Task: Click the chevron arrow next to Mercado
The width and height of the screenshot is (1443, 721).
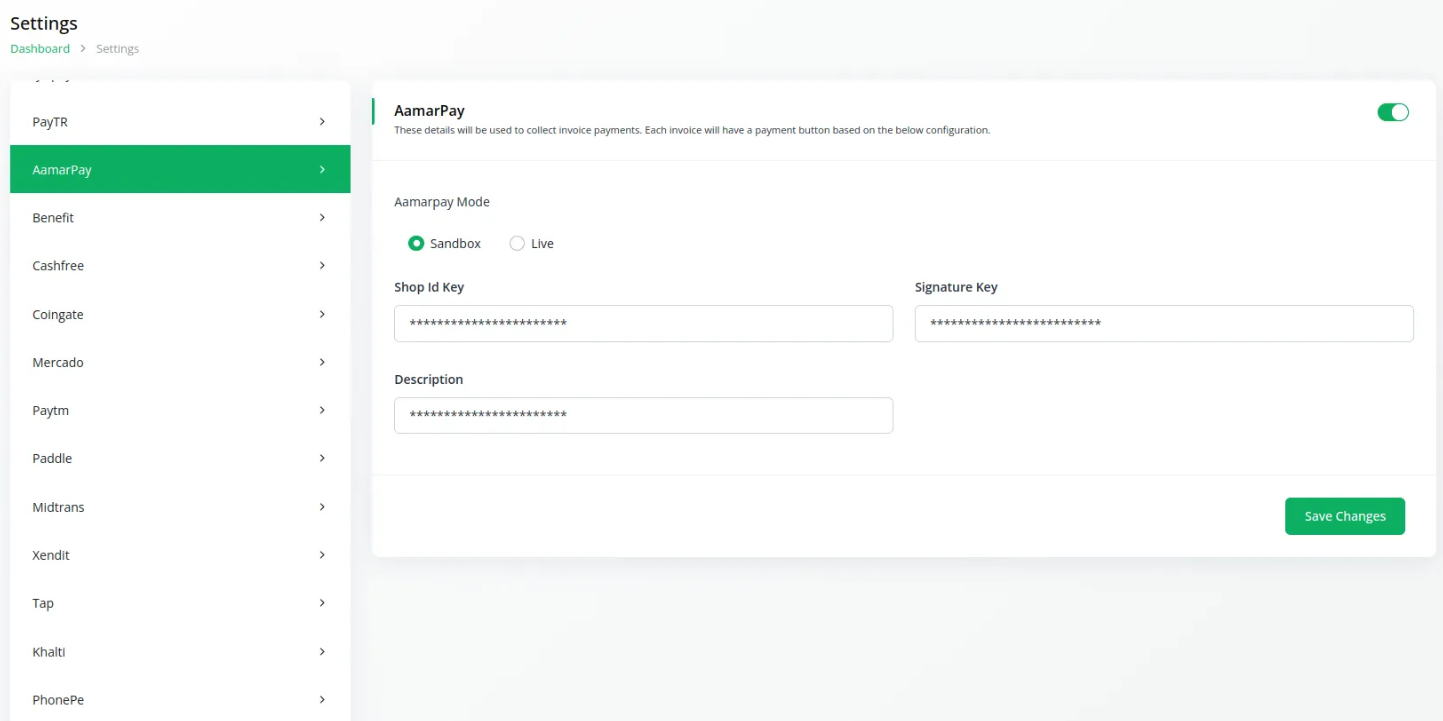Action: click(x=322, y=362)
